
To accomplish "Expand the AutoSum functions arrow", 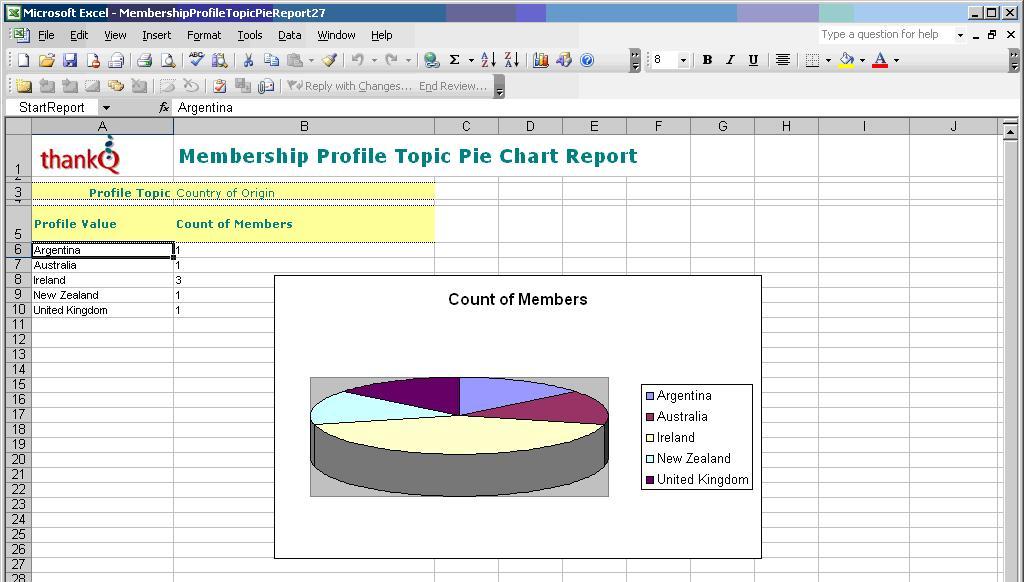I will coord(471,60).
